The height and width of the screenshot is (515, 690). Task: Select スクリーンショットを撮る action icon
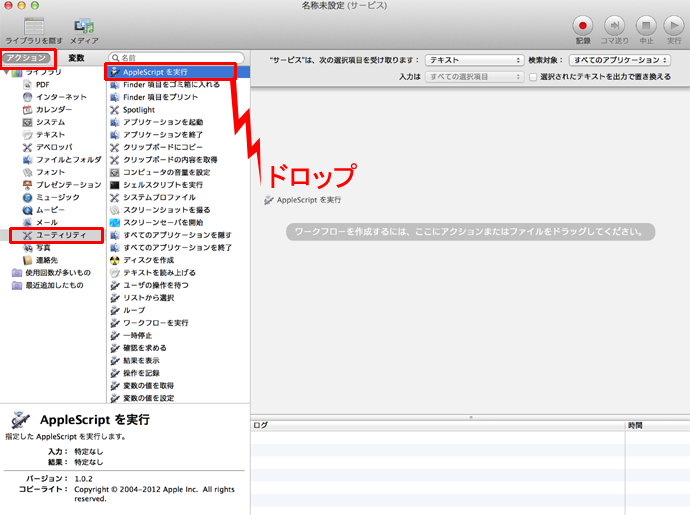(x=114, y=210)
